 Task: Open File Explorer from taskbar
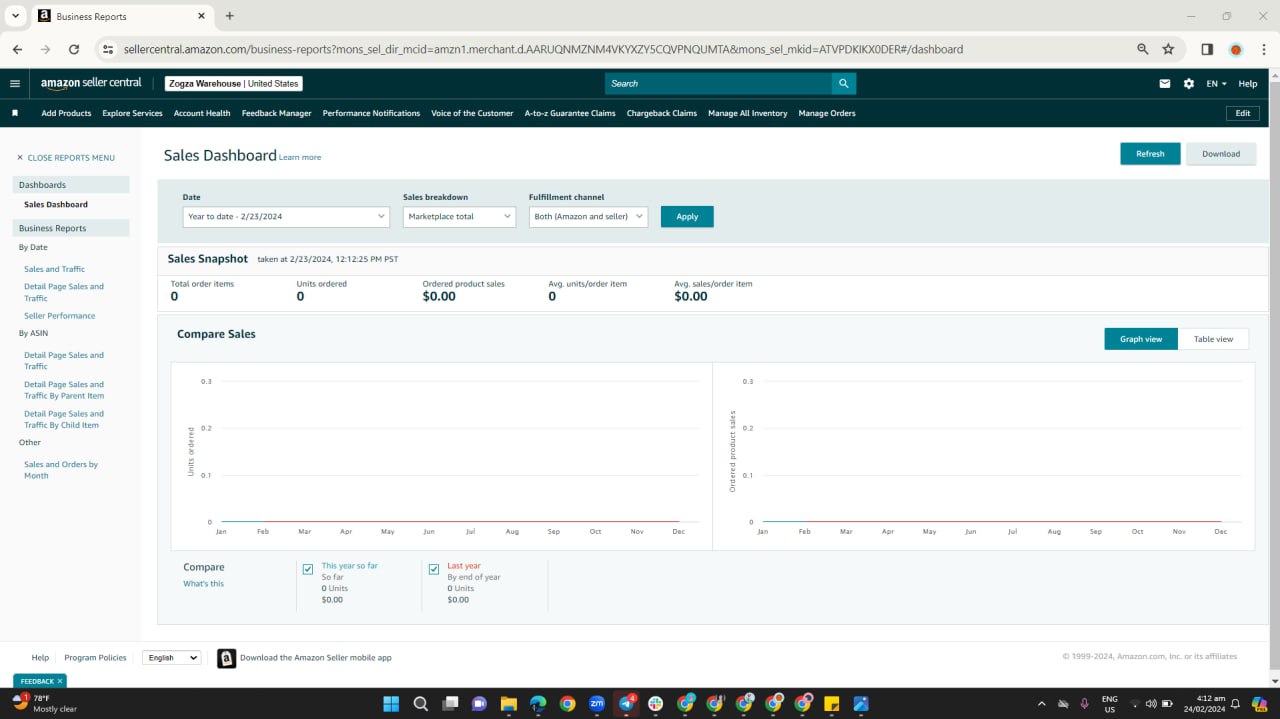[508, 703]
